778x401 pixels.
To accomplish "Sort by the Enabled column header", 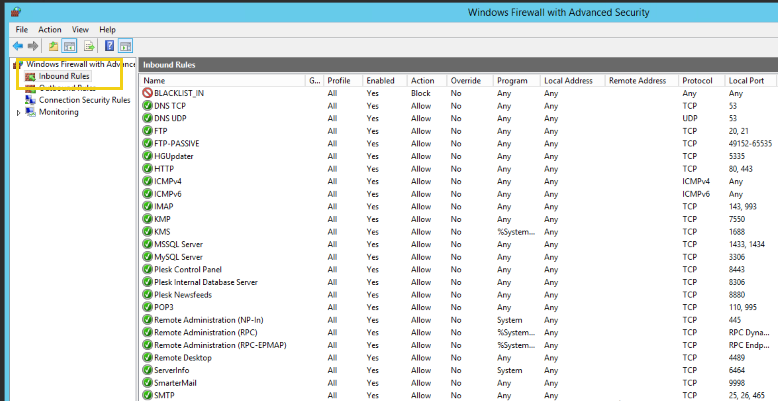I will pyautogui.click(x=385, y=80).
